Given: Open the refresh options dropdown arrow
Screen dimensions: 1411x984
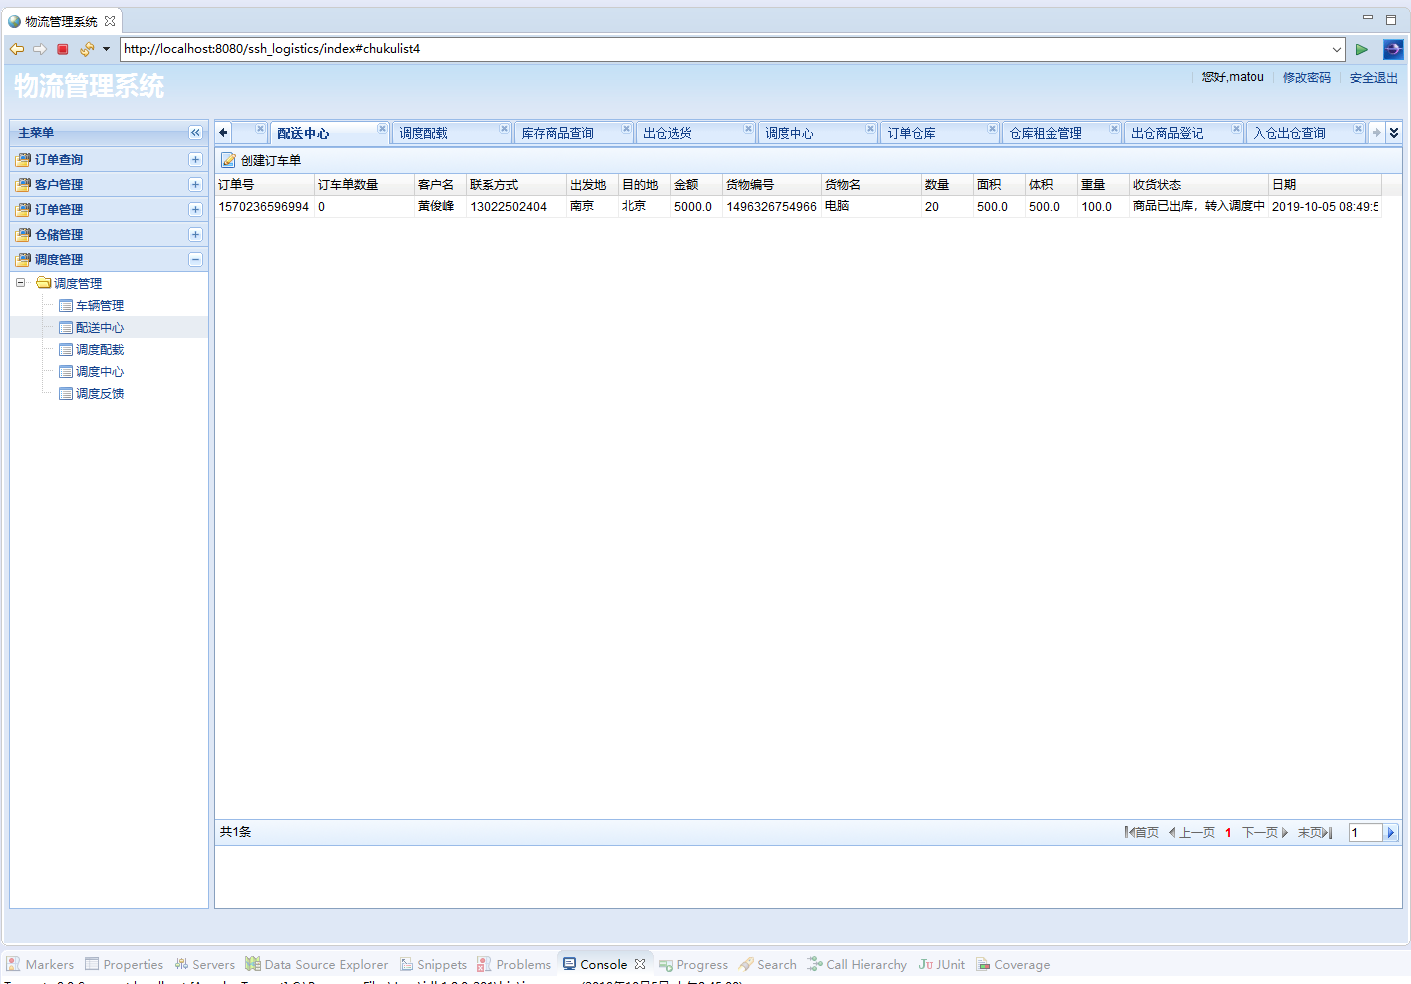Looking at the screenshot, I should point(106,49).
